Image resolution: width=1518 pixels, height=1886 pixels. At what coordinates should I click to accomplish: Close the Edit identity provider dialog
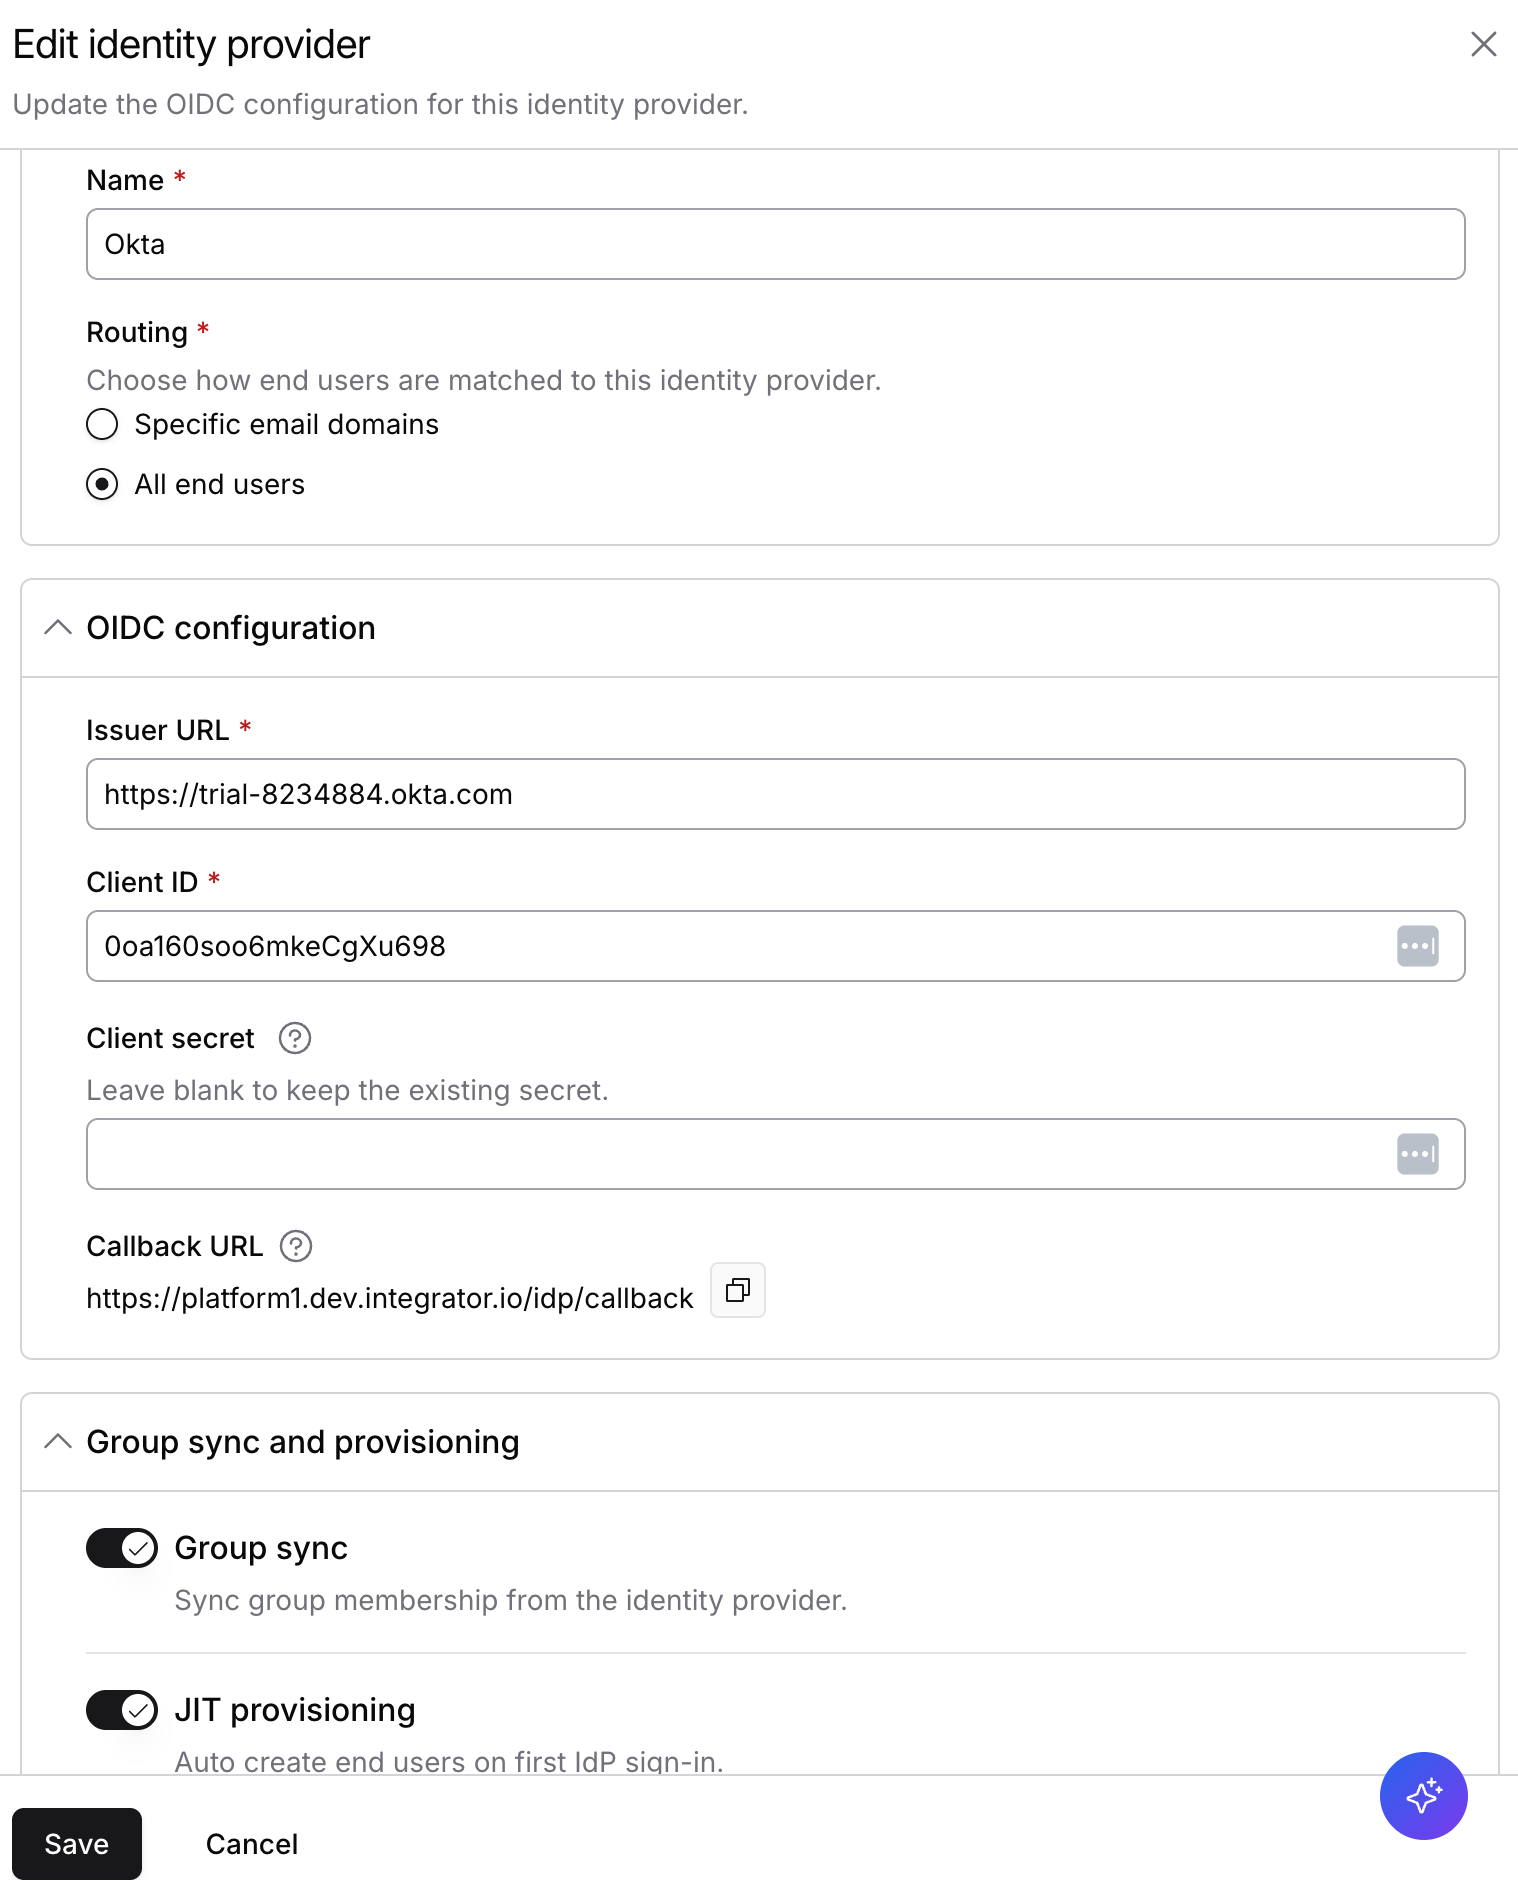click(x=1483, y=44)
